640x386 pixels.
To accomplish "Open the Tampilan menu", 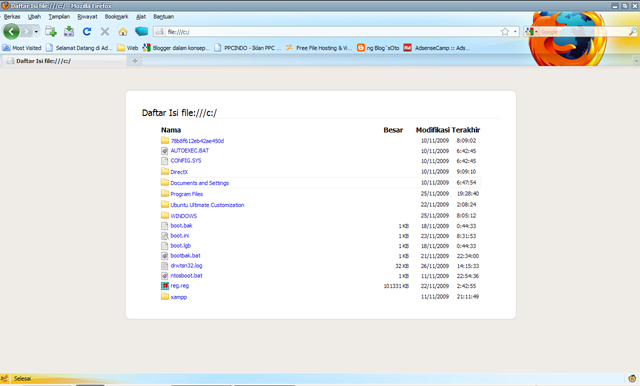I will coord(59,17).
